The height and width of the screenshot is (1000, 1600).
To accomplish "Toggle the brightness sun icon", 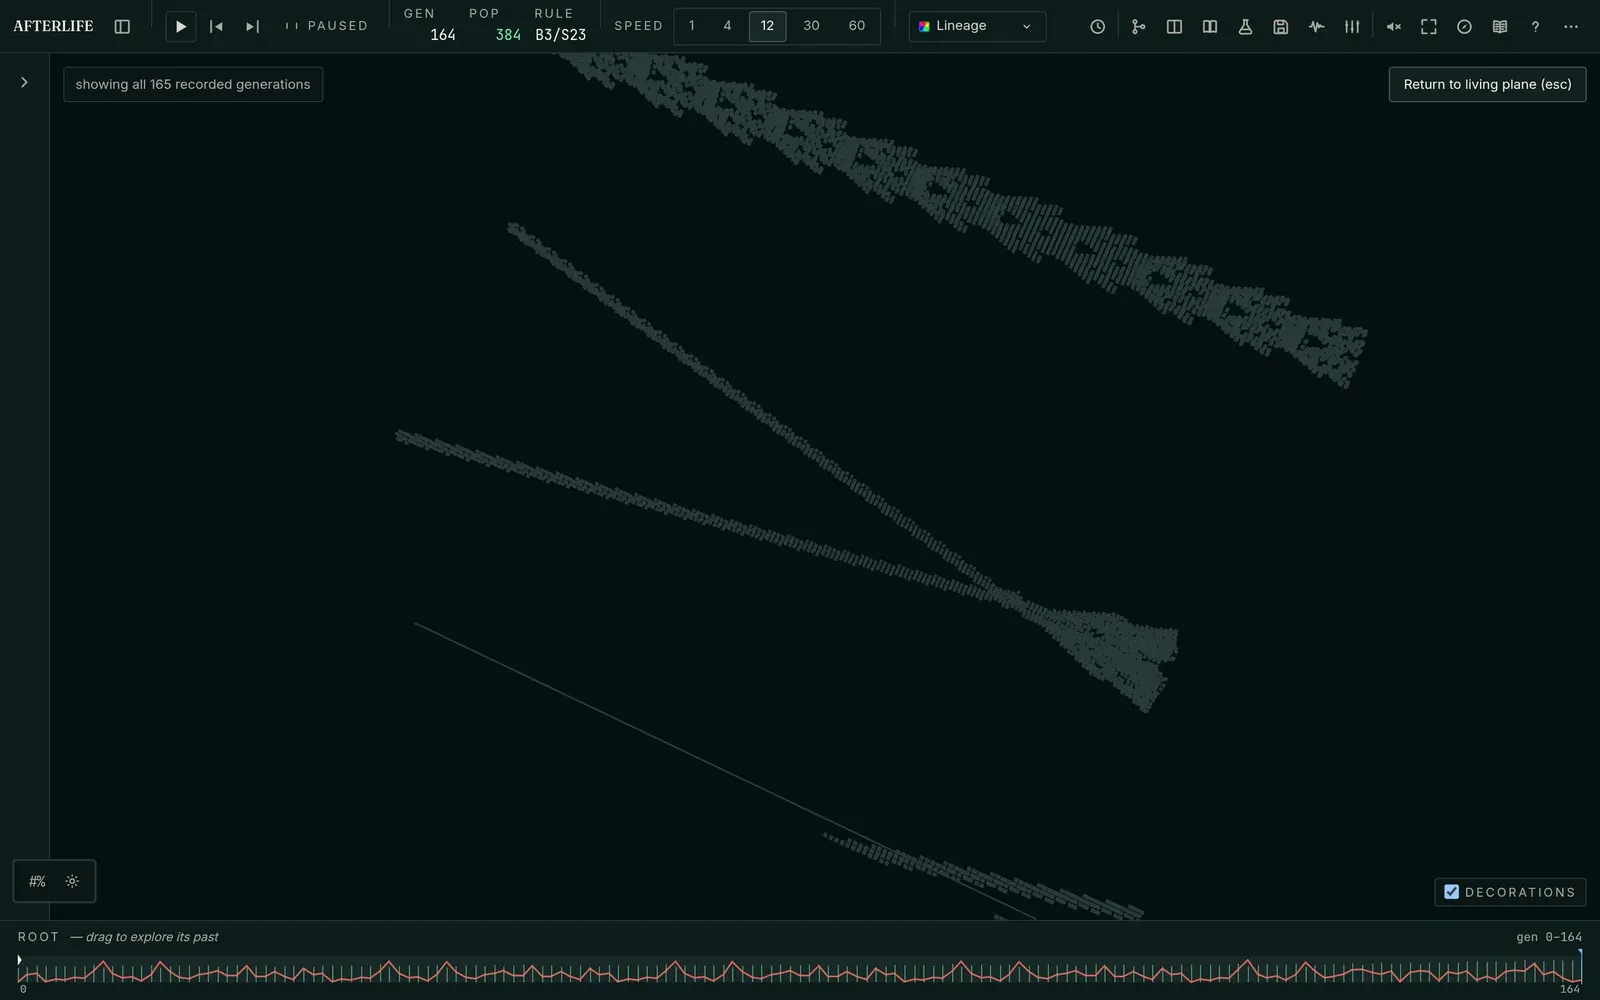I will (72, 881).
